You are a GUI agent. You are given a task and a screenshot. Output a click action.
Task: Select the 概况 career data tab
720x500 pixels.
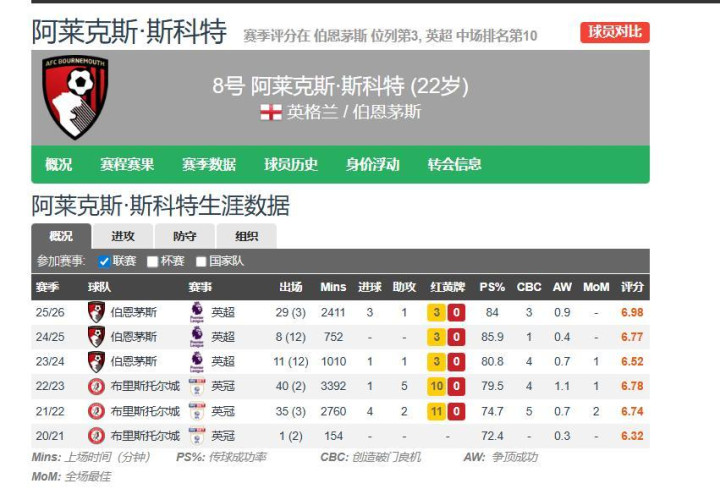(x=61, y=236)
